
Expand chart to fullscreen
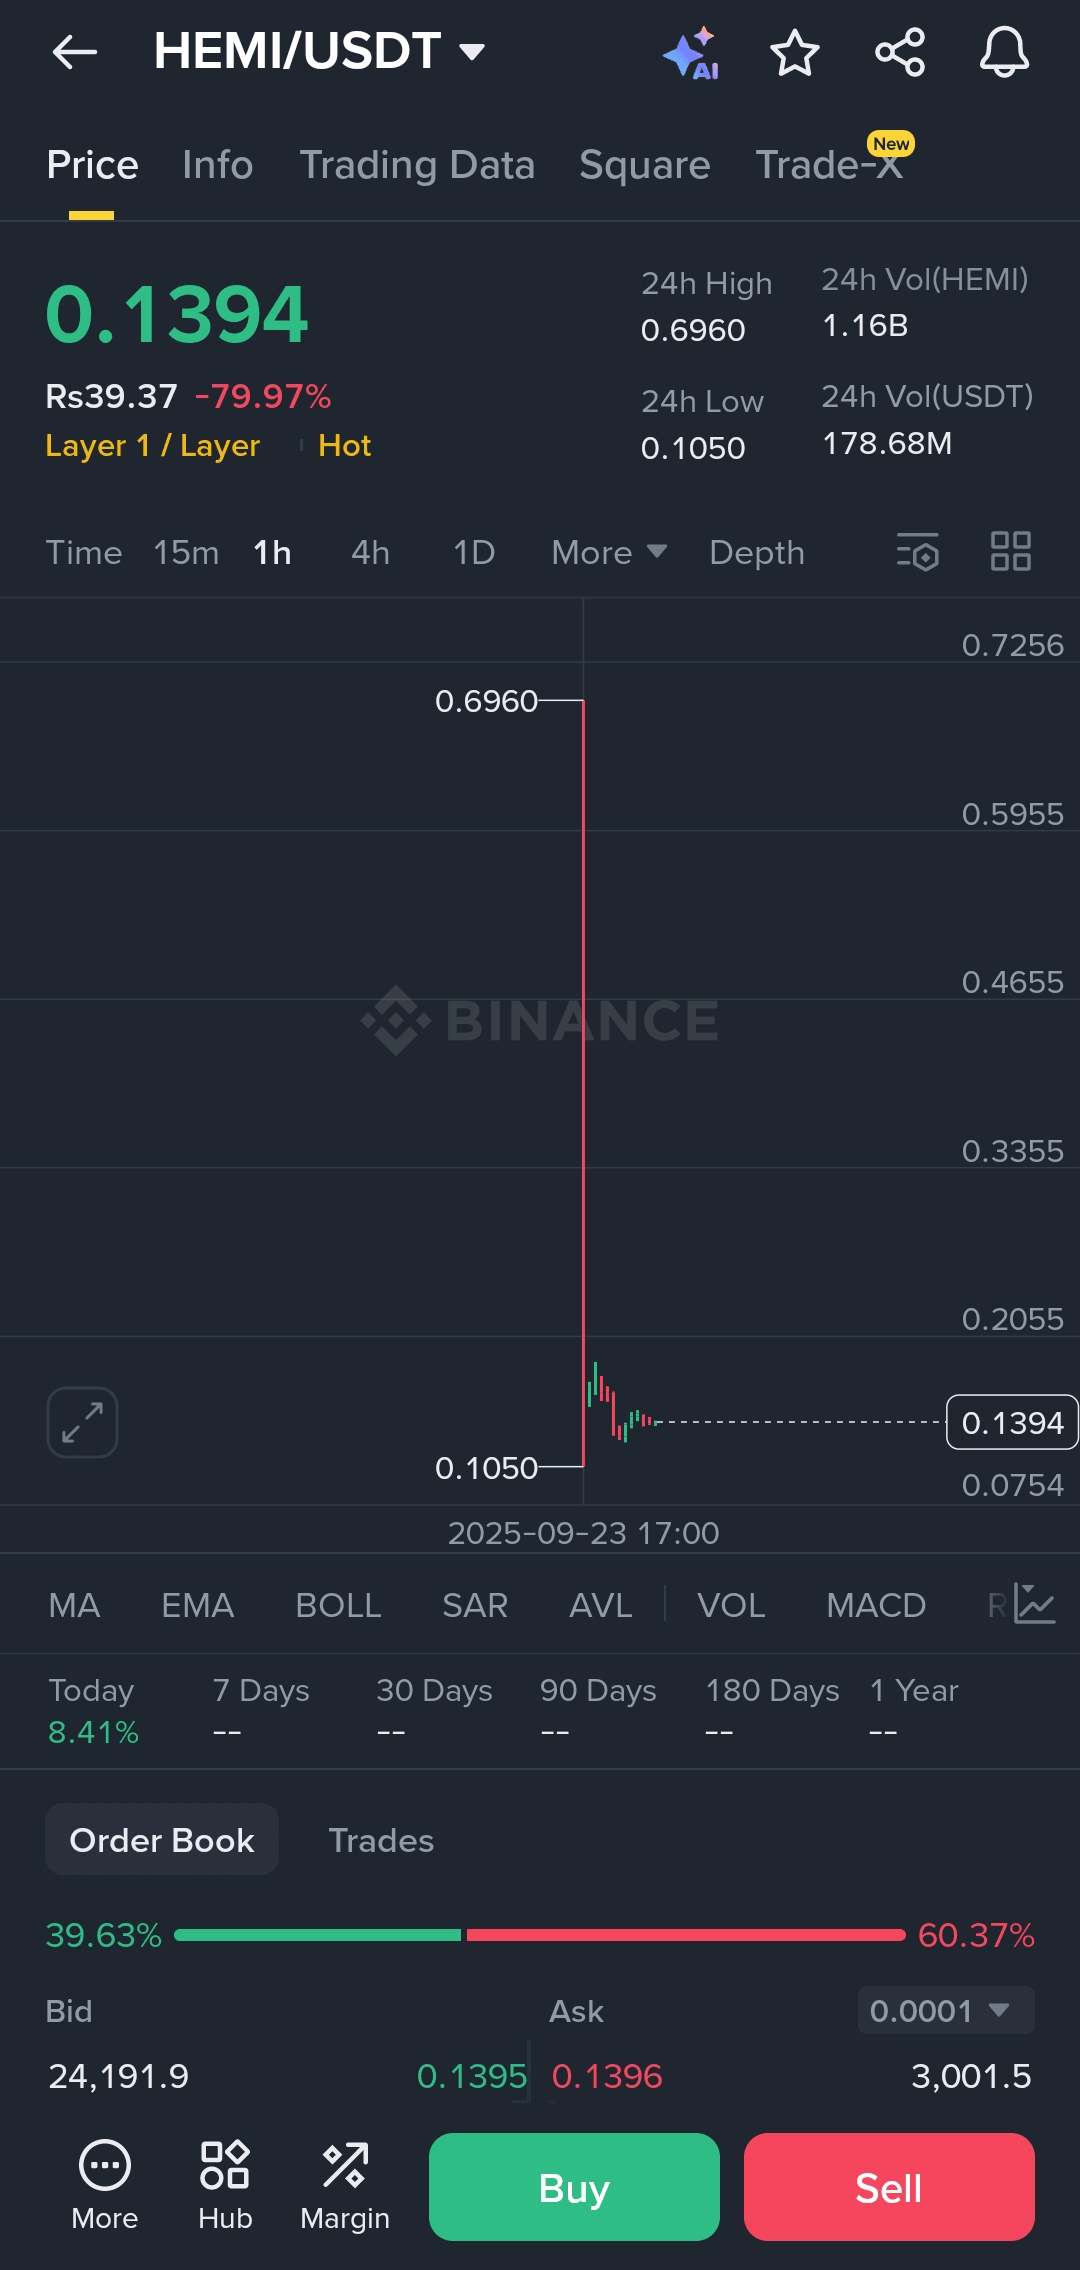coord(82,1422)
